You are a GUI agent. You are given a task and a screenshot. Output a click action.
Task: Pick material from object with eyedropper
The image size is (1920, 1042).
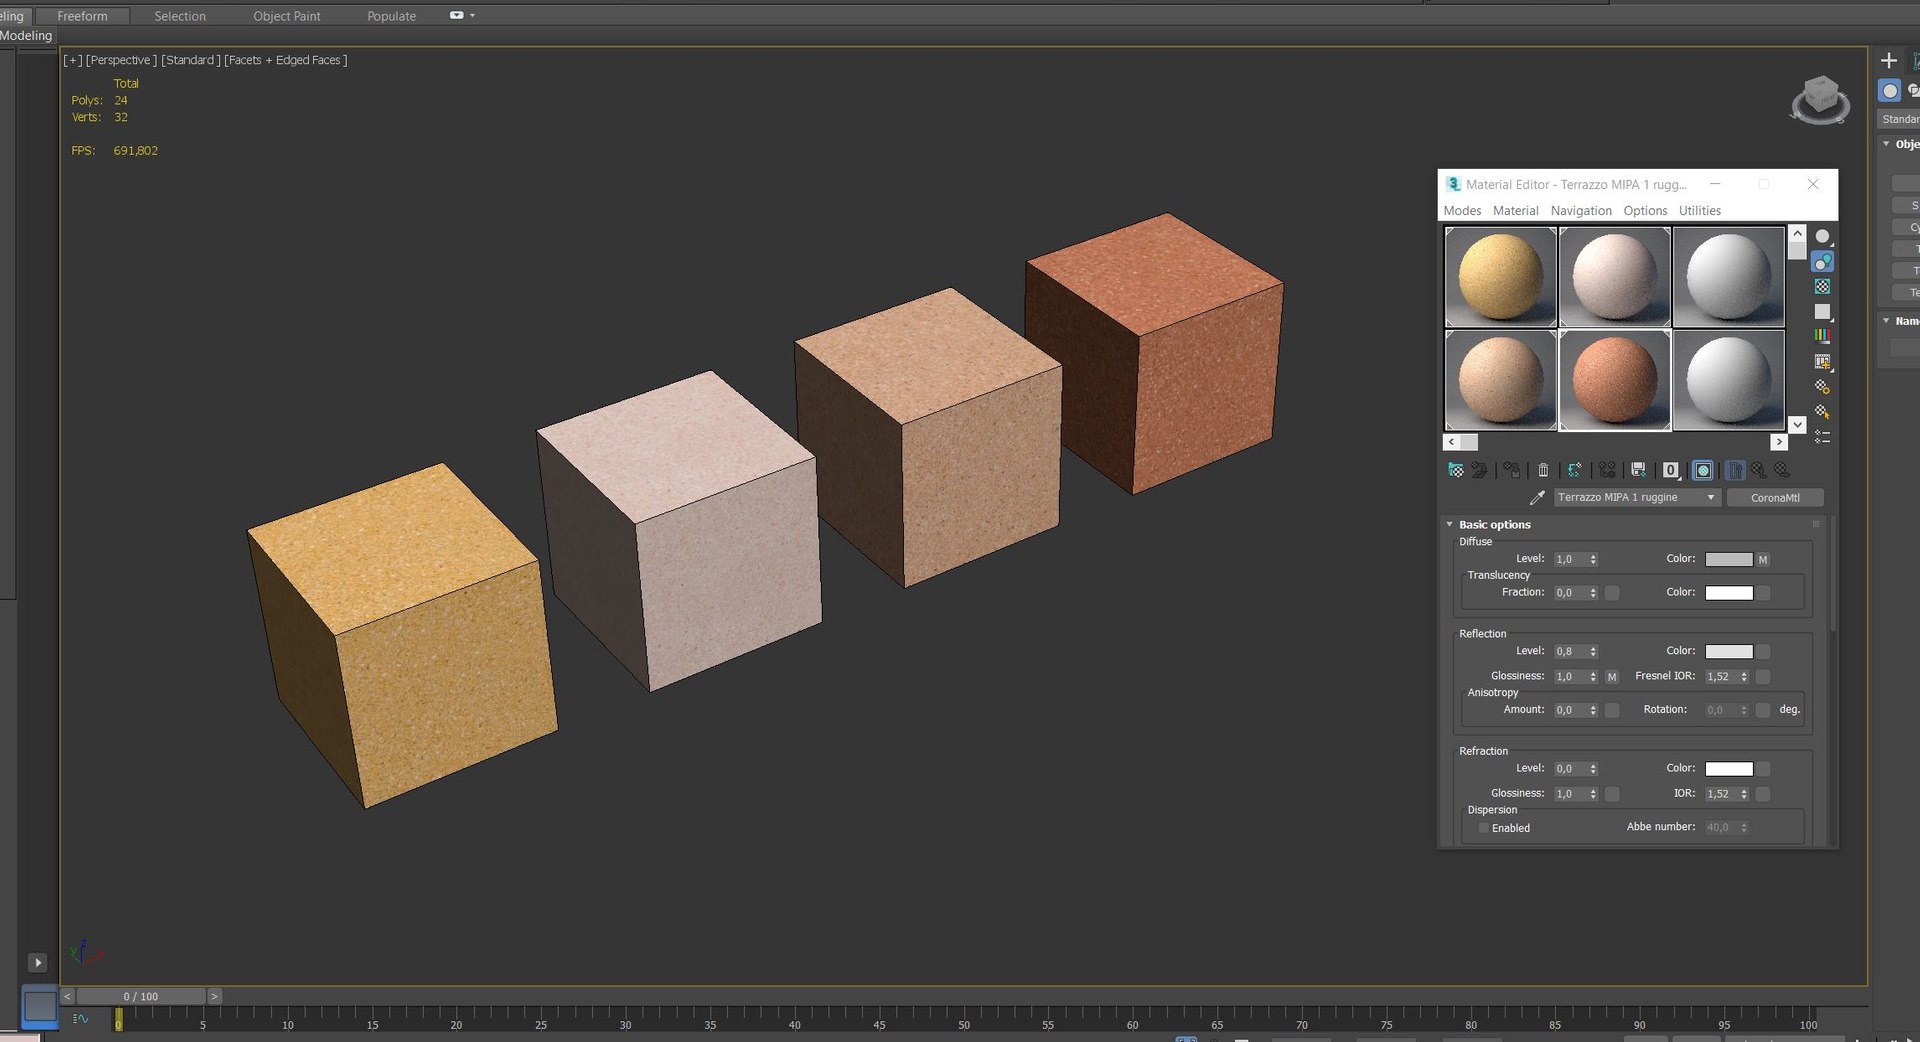coord(1537,497)
